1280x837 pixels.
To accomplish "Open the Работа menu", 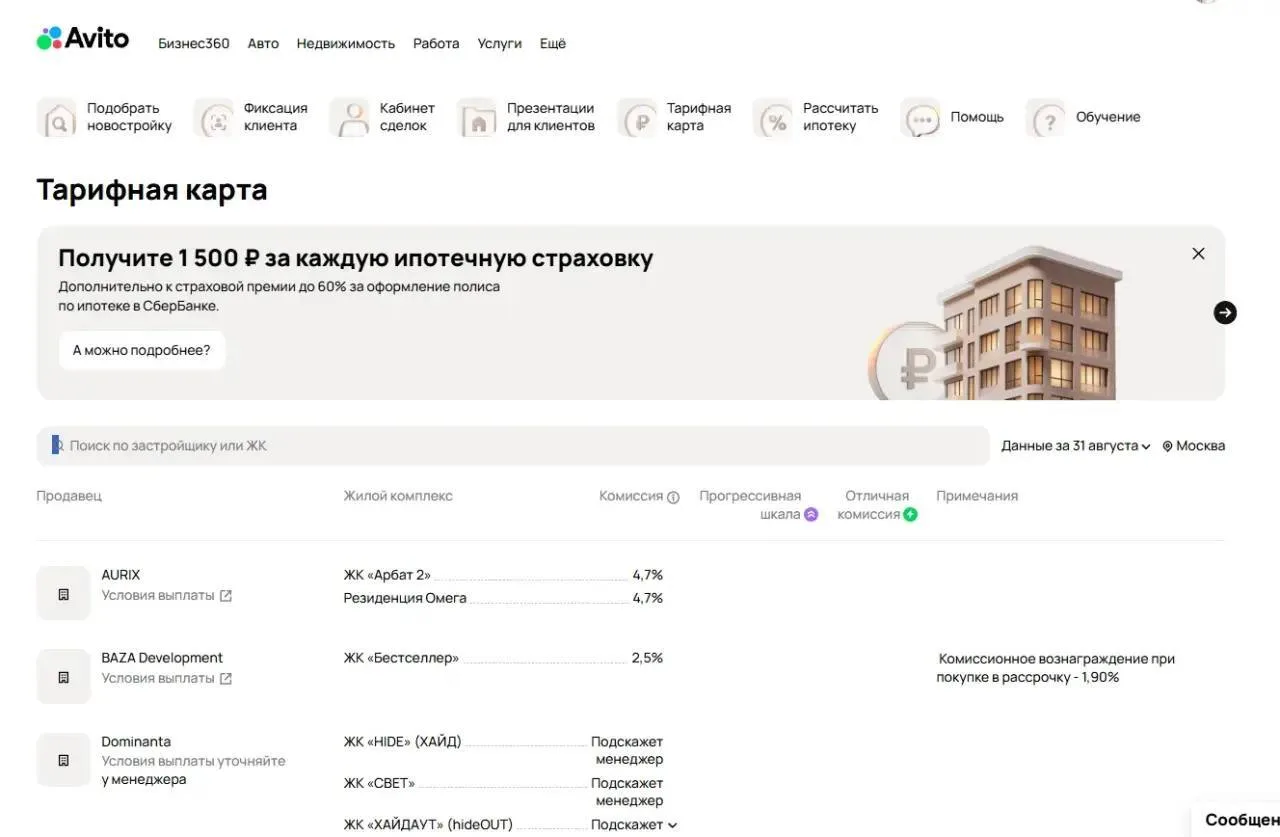I will coord(436,43).
